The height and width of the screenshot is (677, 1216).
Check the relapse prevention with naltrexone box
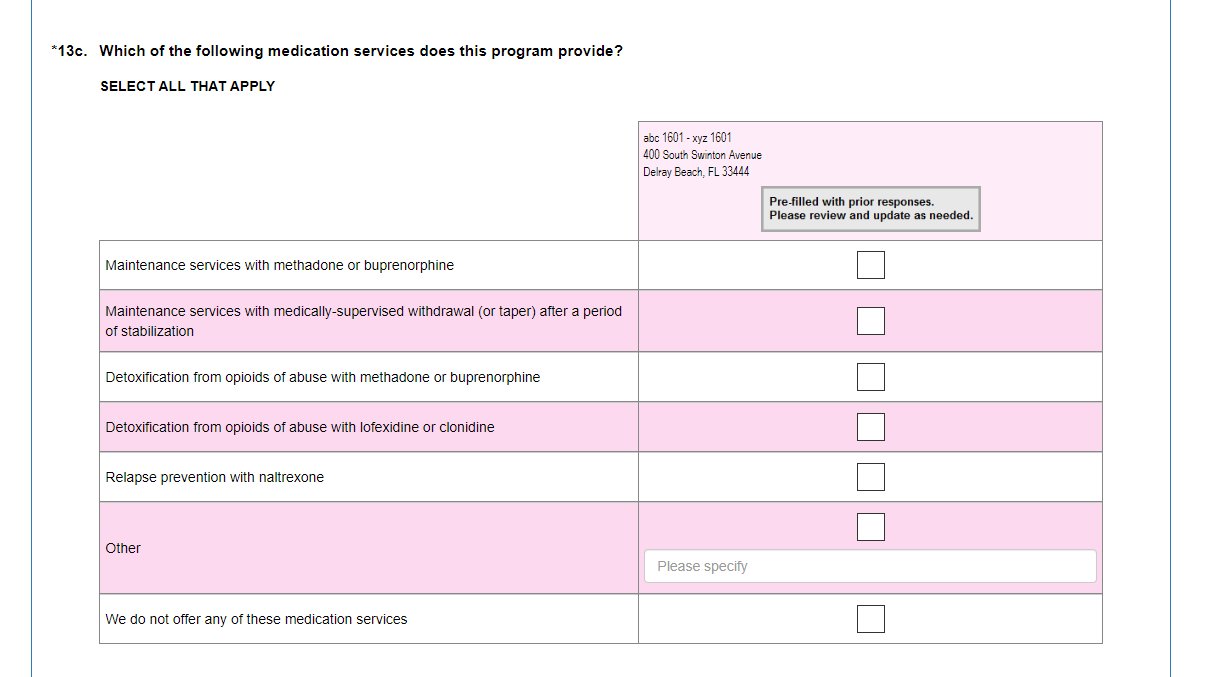870,477
